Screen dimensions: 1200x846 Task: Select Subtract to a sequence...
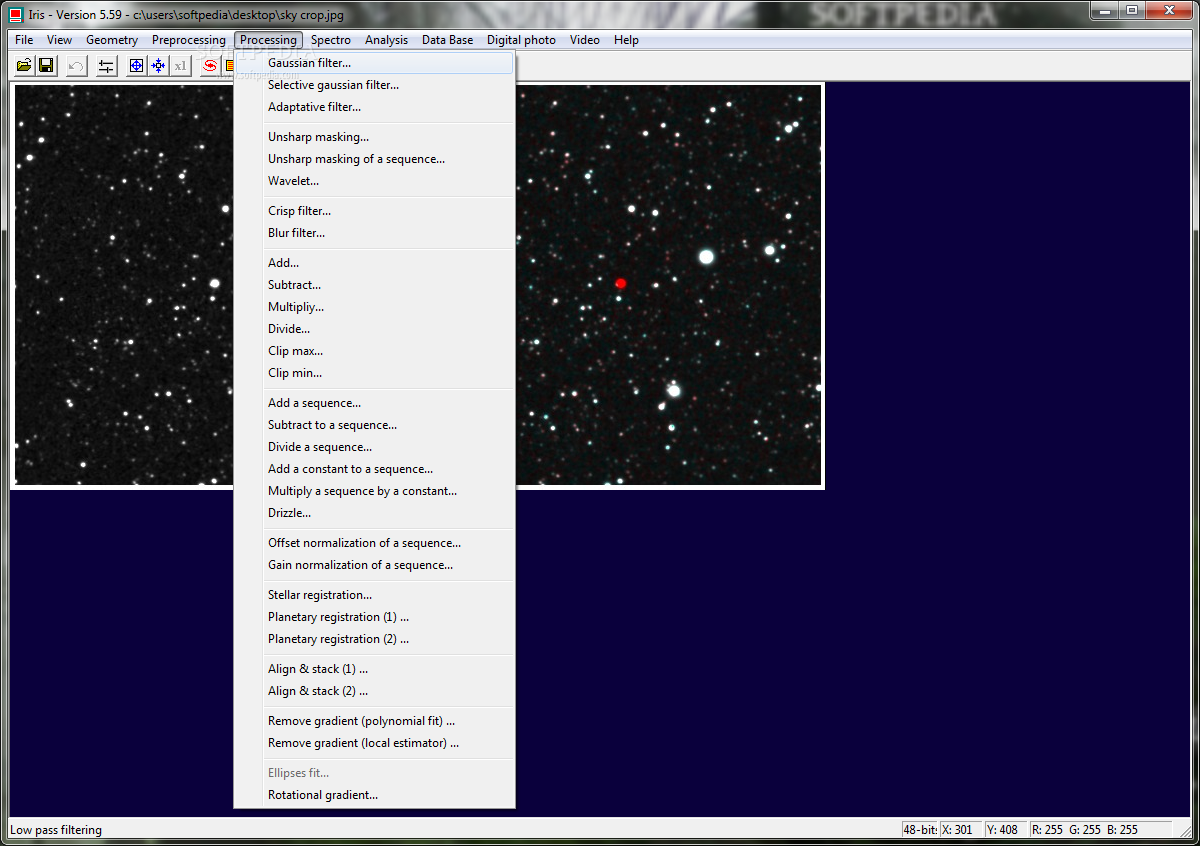[375, 425]
